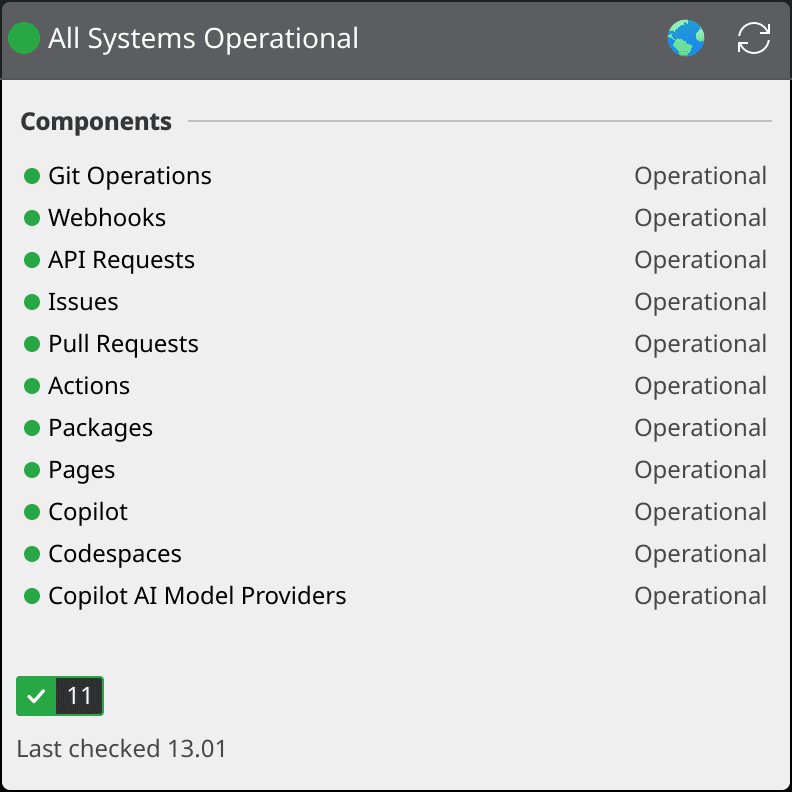The width and height of the screenshot is (792, 792).
Task: Select the Copilot component label
Action: coord(88,512)
